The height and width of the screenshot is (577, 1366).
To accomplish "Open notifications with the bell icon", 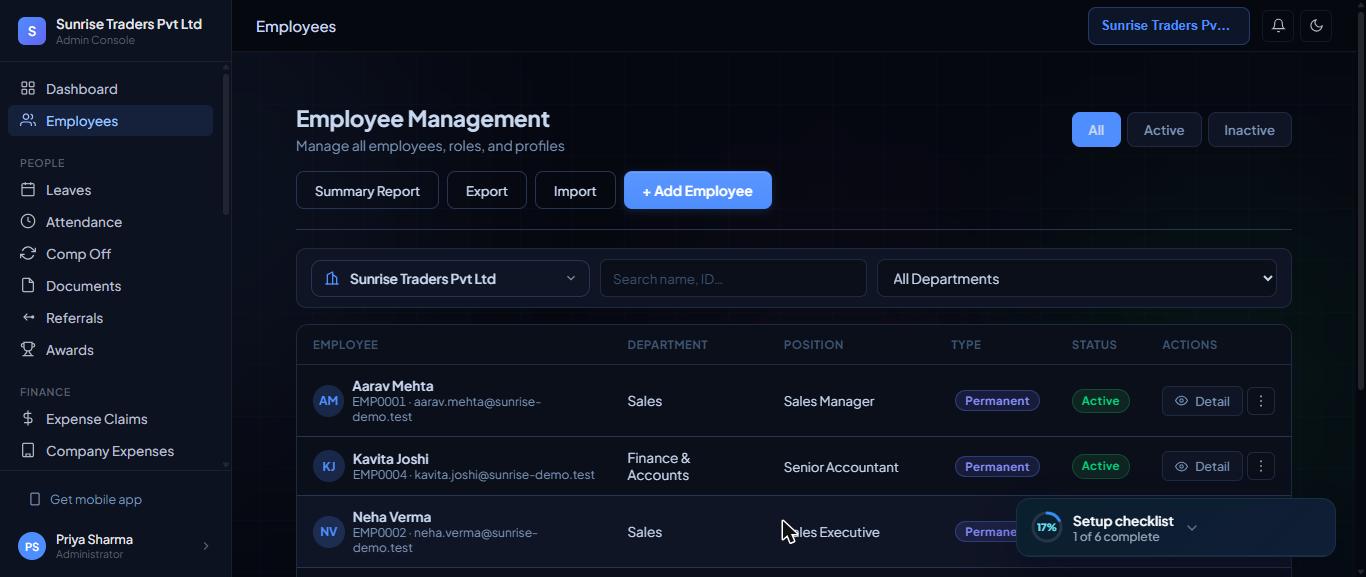I will (1278, 26).
